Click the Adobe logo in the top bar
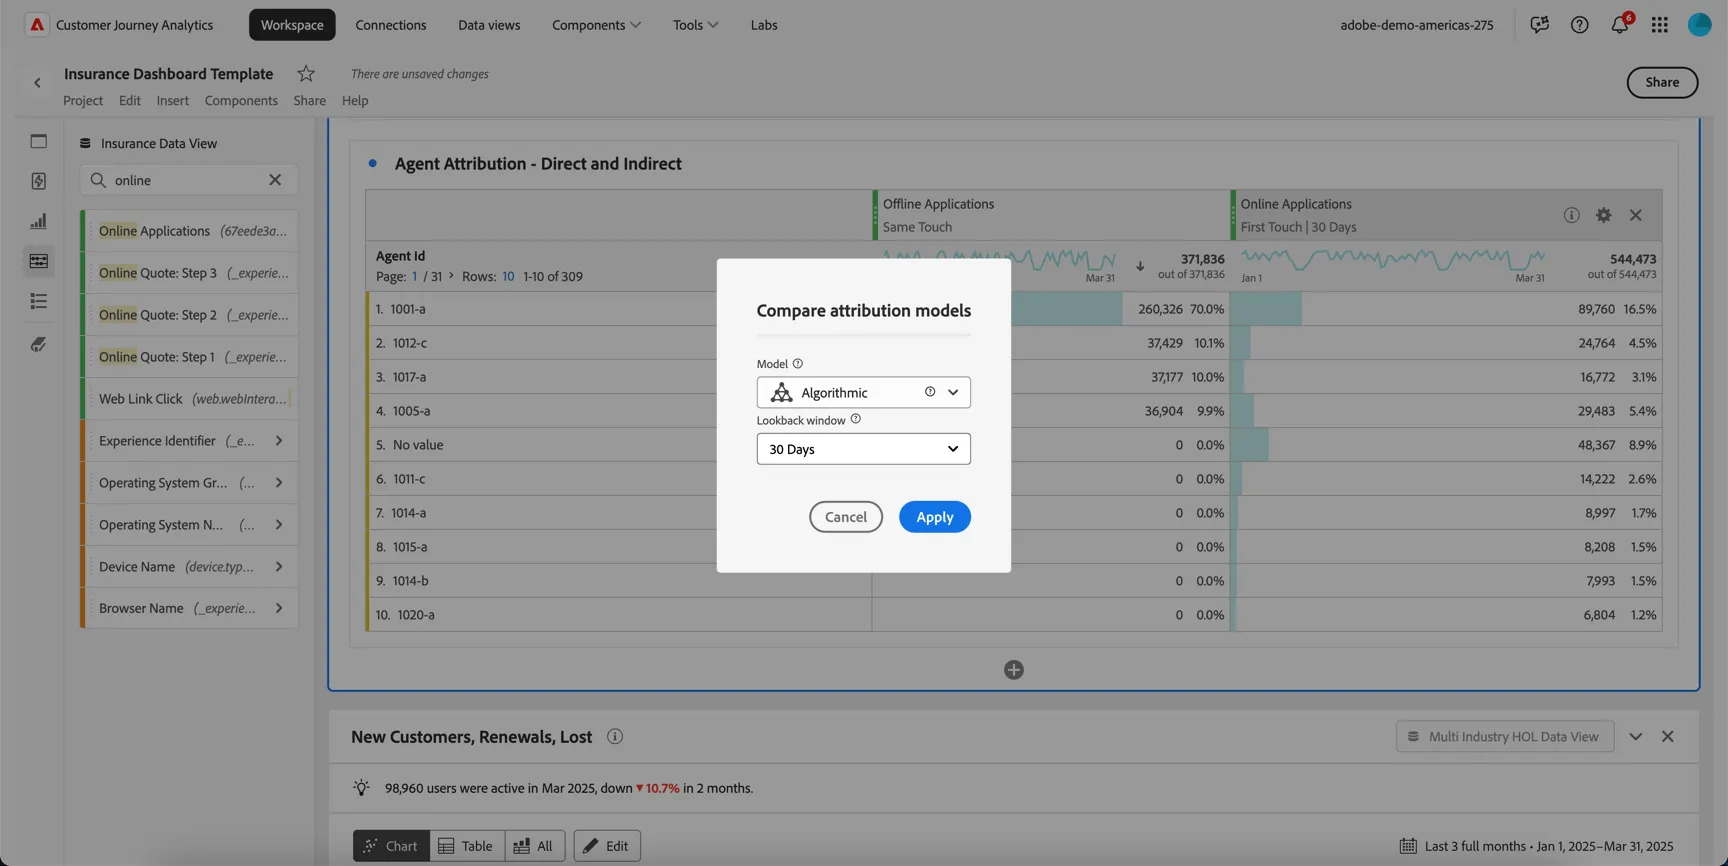This screenshot has height=866, width=1728. pos(37,25)
